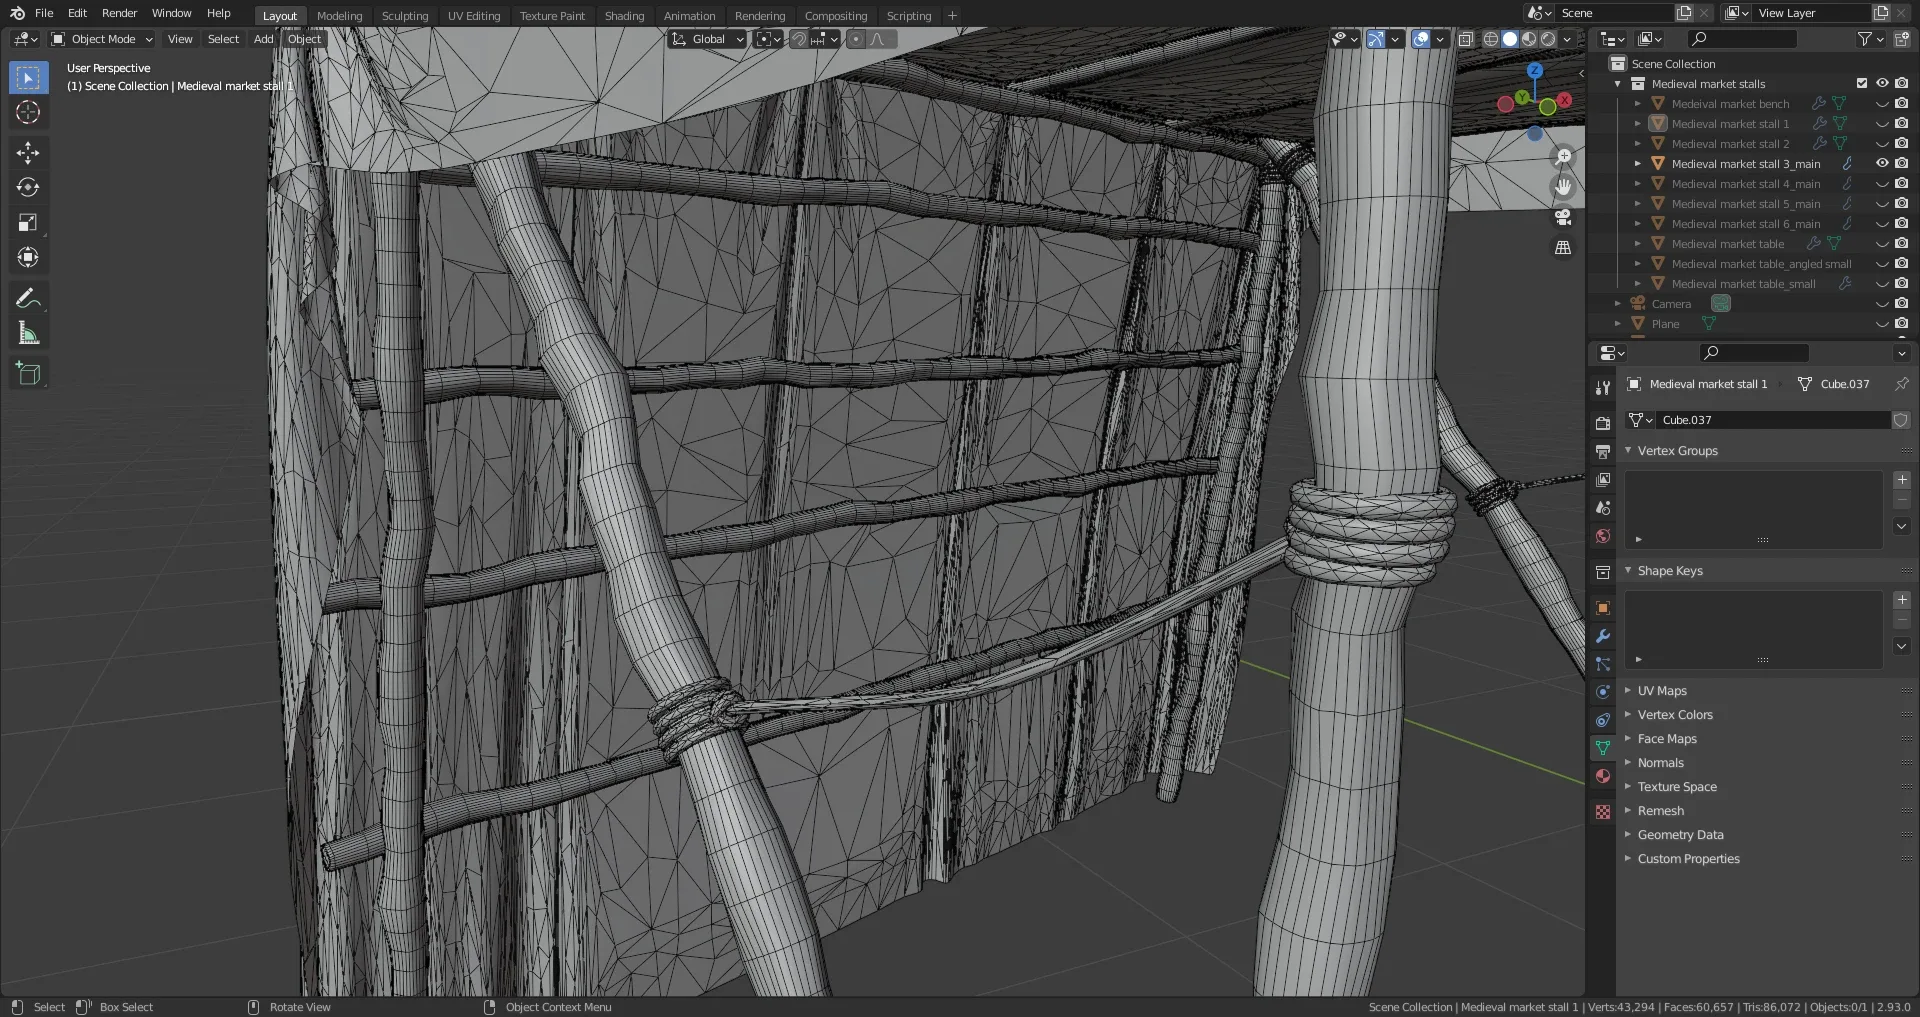This screenshot has height=1017, width=1920.
Task: Switch perspective/orthographic grid icon
Action: pos(1563,247)
